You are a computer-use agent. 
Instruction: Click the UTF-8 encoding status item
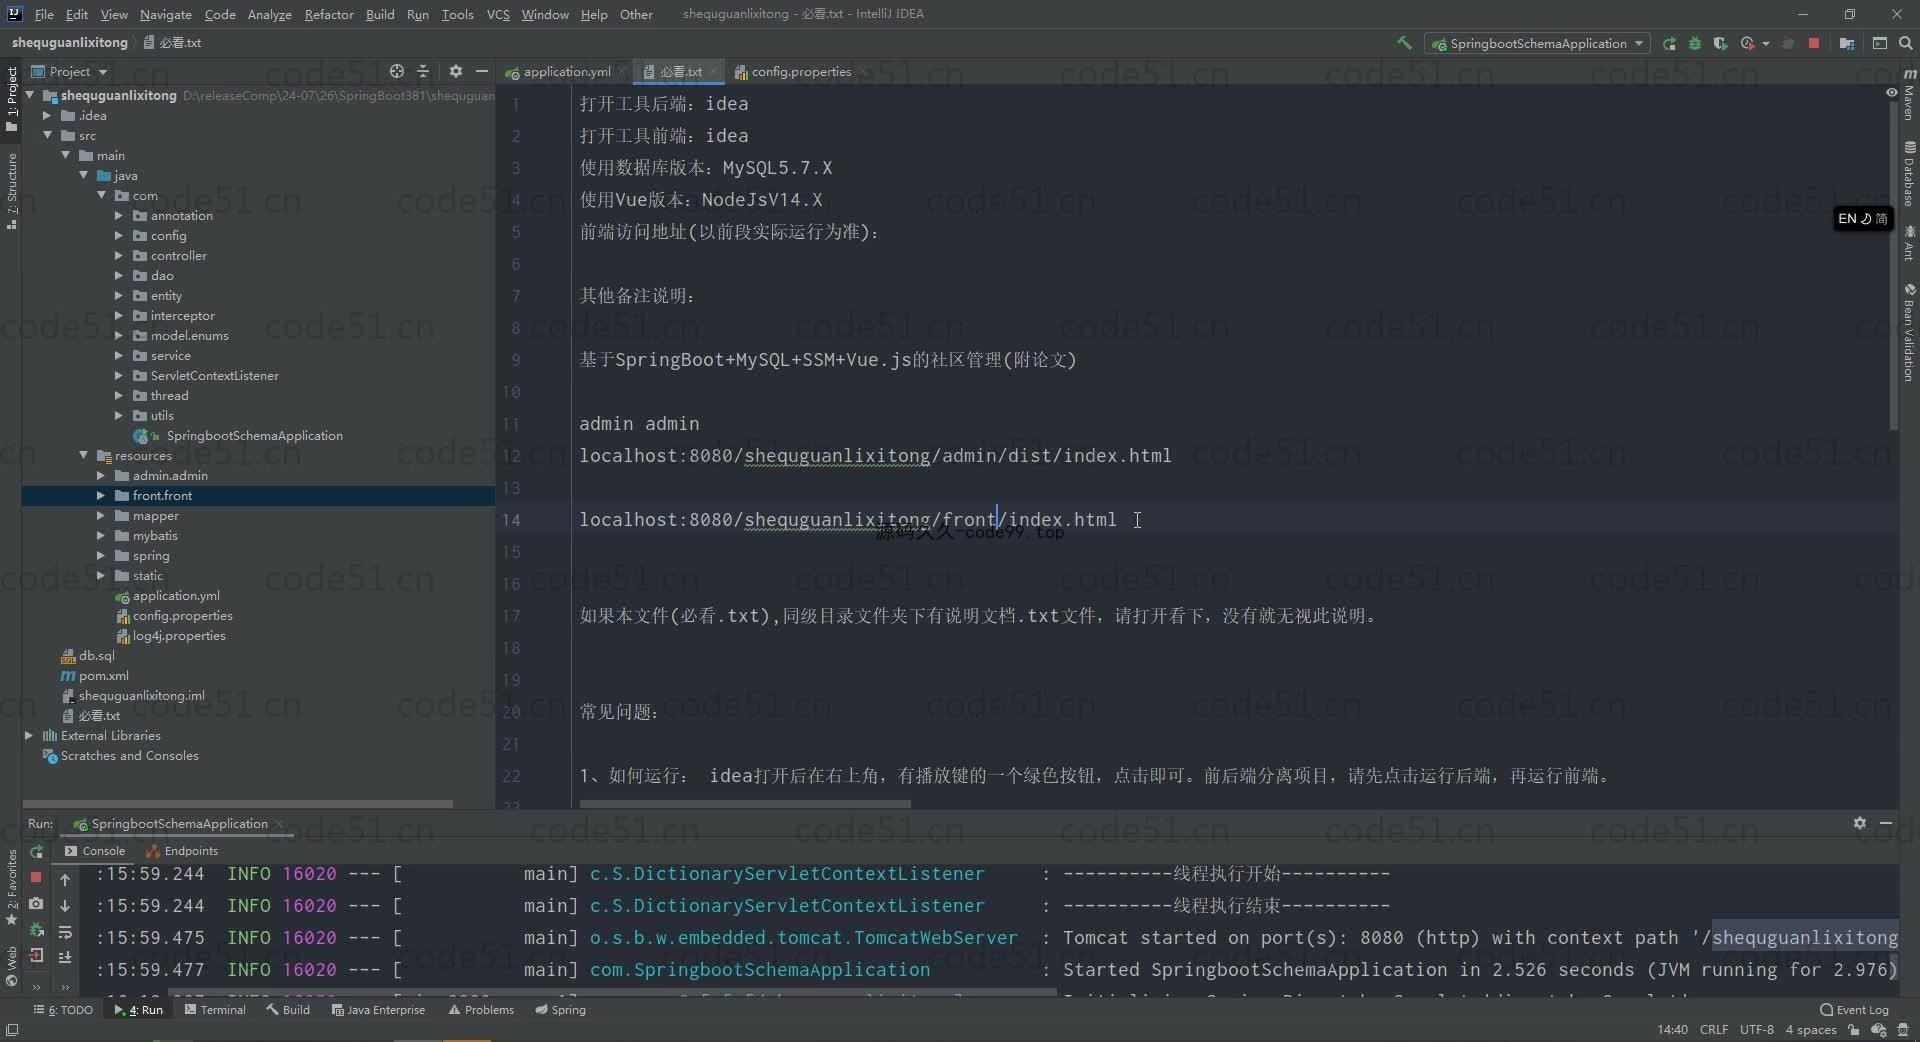[1756, 1030]
